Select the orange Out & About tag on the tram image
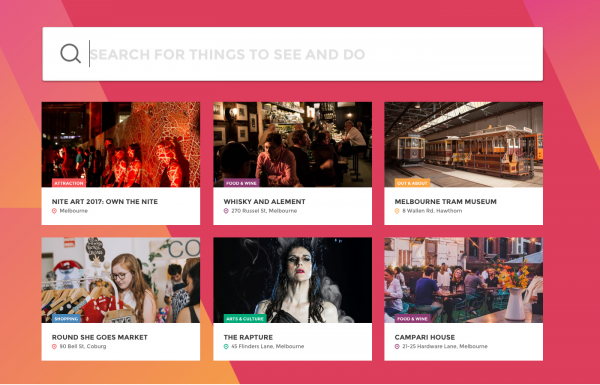600x385 pixels. [412, 183]
